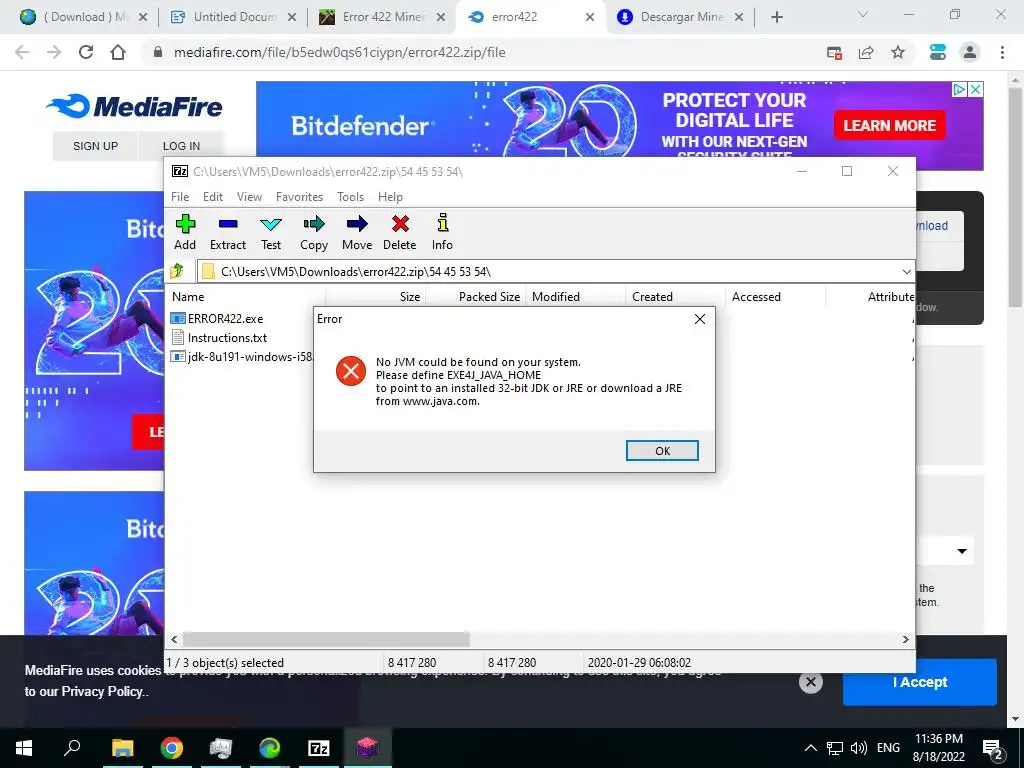This screenshot has width=1024, height=768.
Task: Open the Help menu in 7-Zip
Action: point(390,197)
